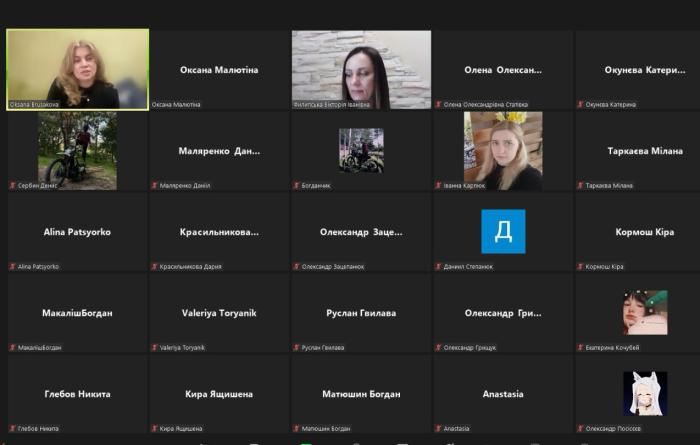Select the Кормош Кіра participant tile
Image resolution: width=700 pixels, height=445 pixels.
[x=645, y=232]
